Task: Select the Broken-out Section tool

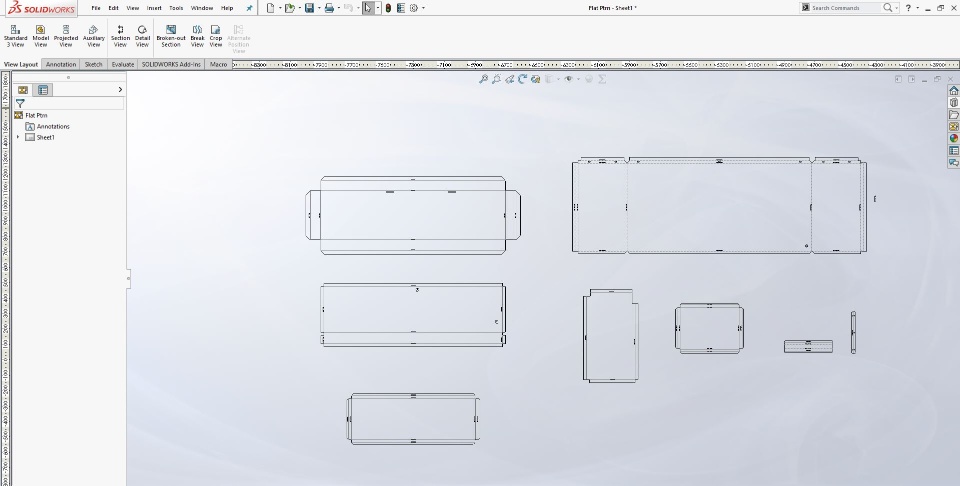Action: coord(171,36)
